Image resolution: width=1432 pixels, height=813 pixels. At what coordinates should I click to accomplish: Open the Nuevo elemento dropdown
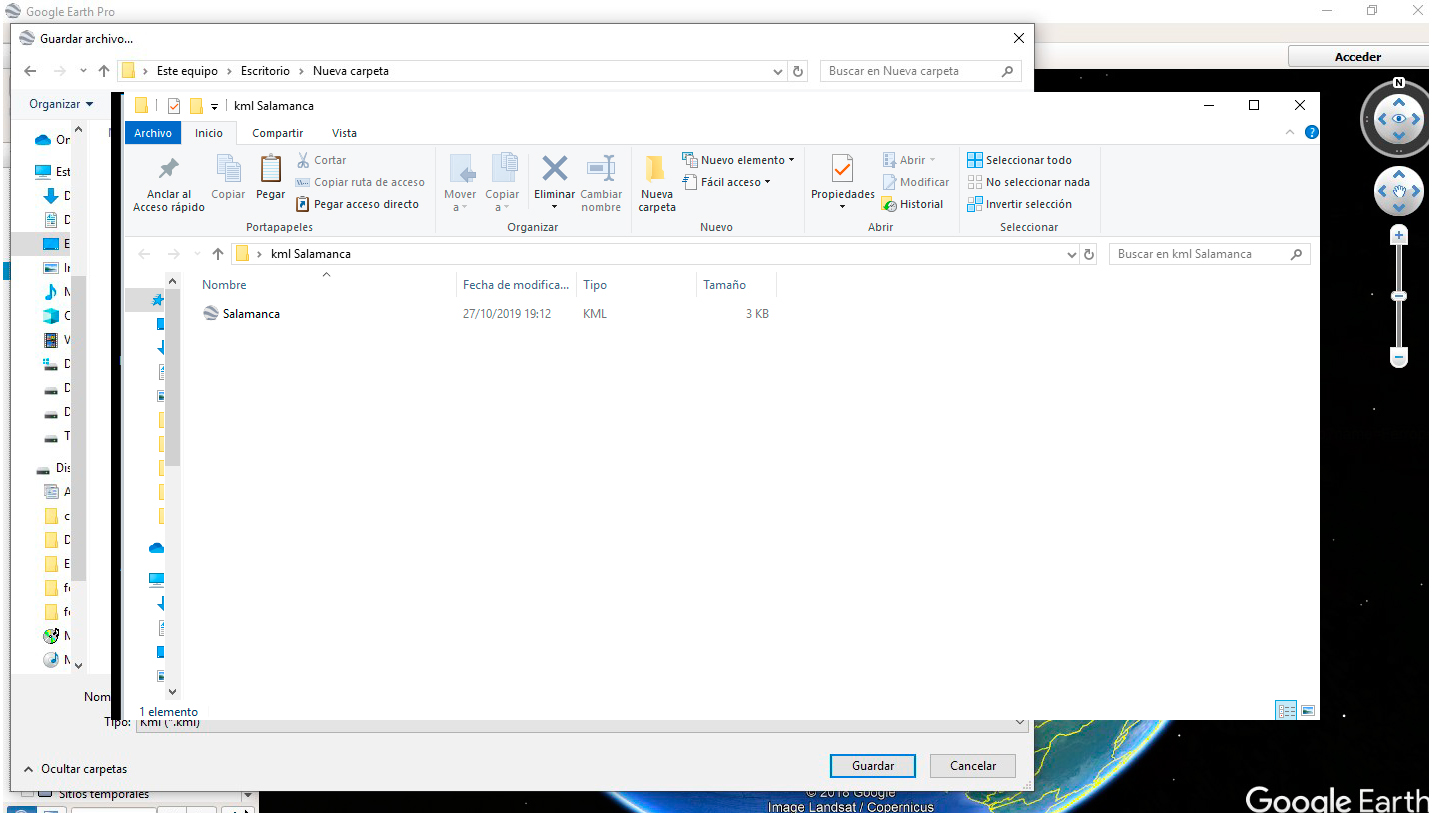pos(738,160)
